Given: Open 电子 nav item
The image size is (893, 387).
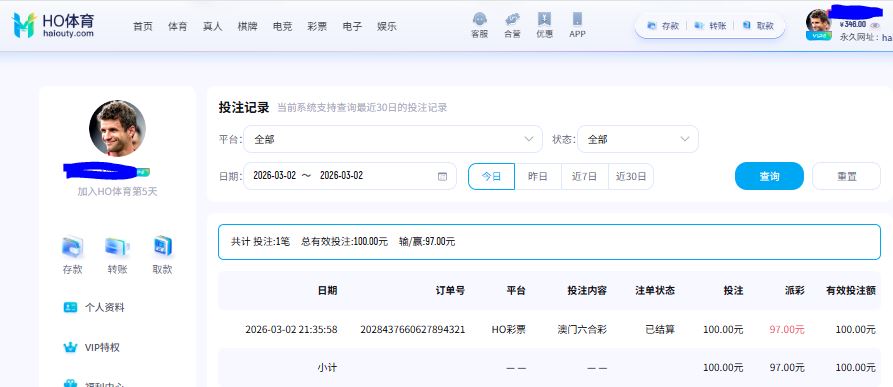Looking at the screenshot, I should click(x=352, y=26).
